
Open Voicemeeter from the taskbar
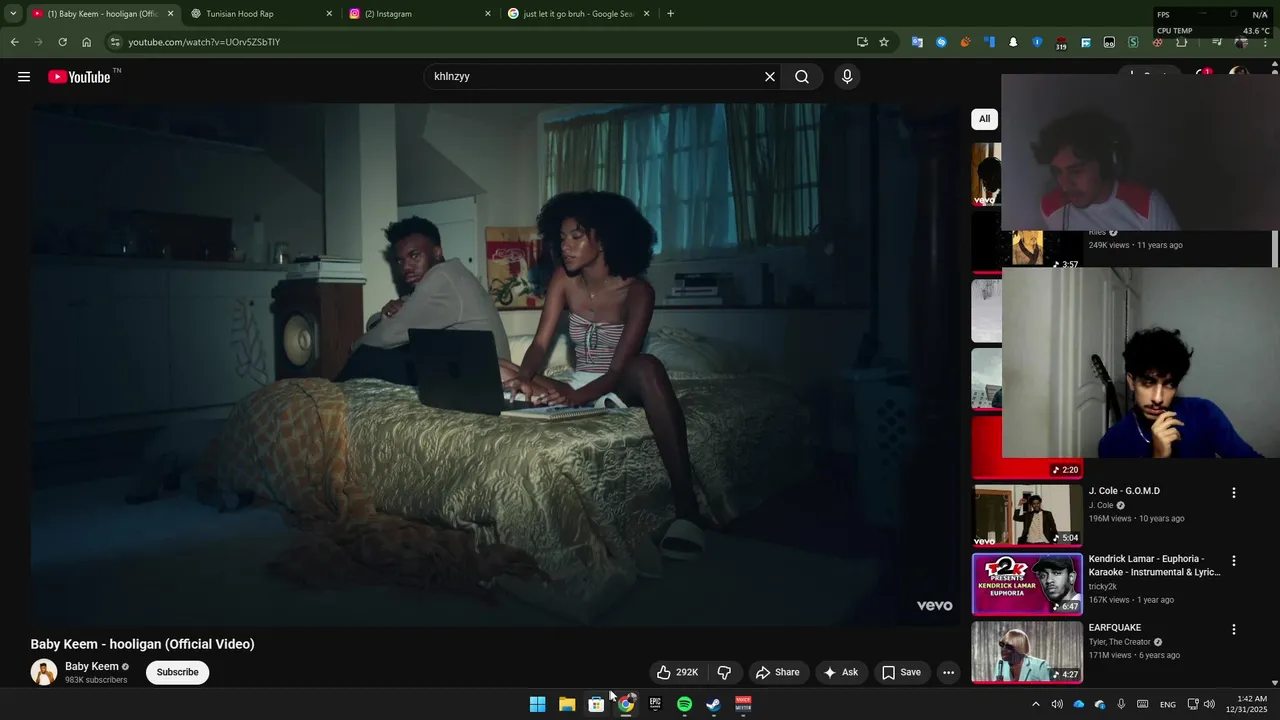click(x=743, y=704)
